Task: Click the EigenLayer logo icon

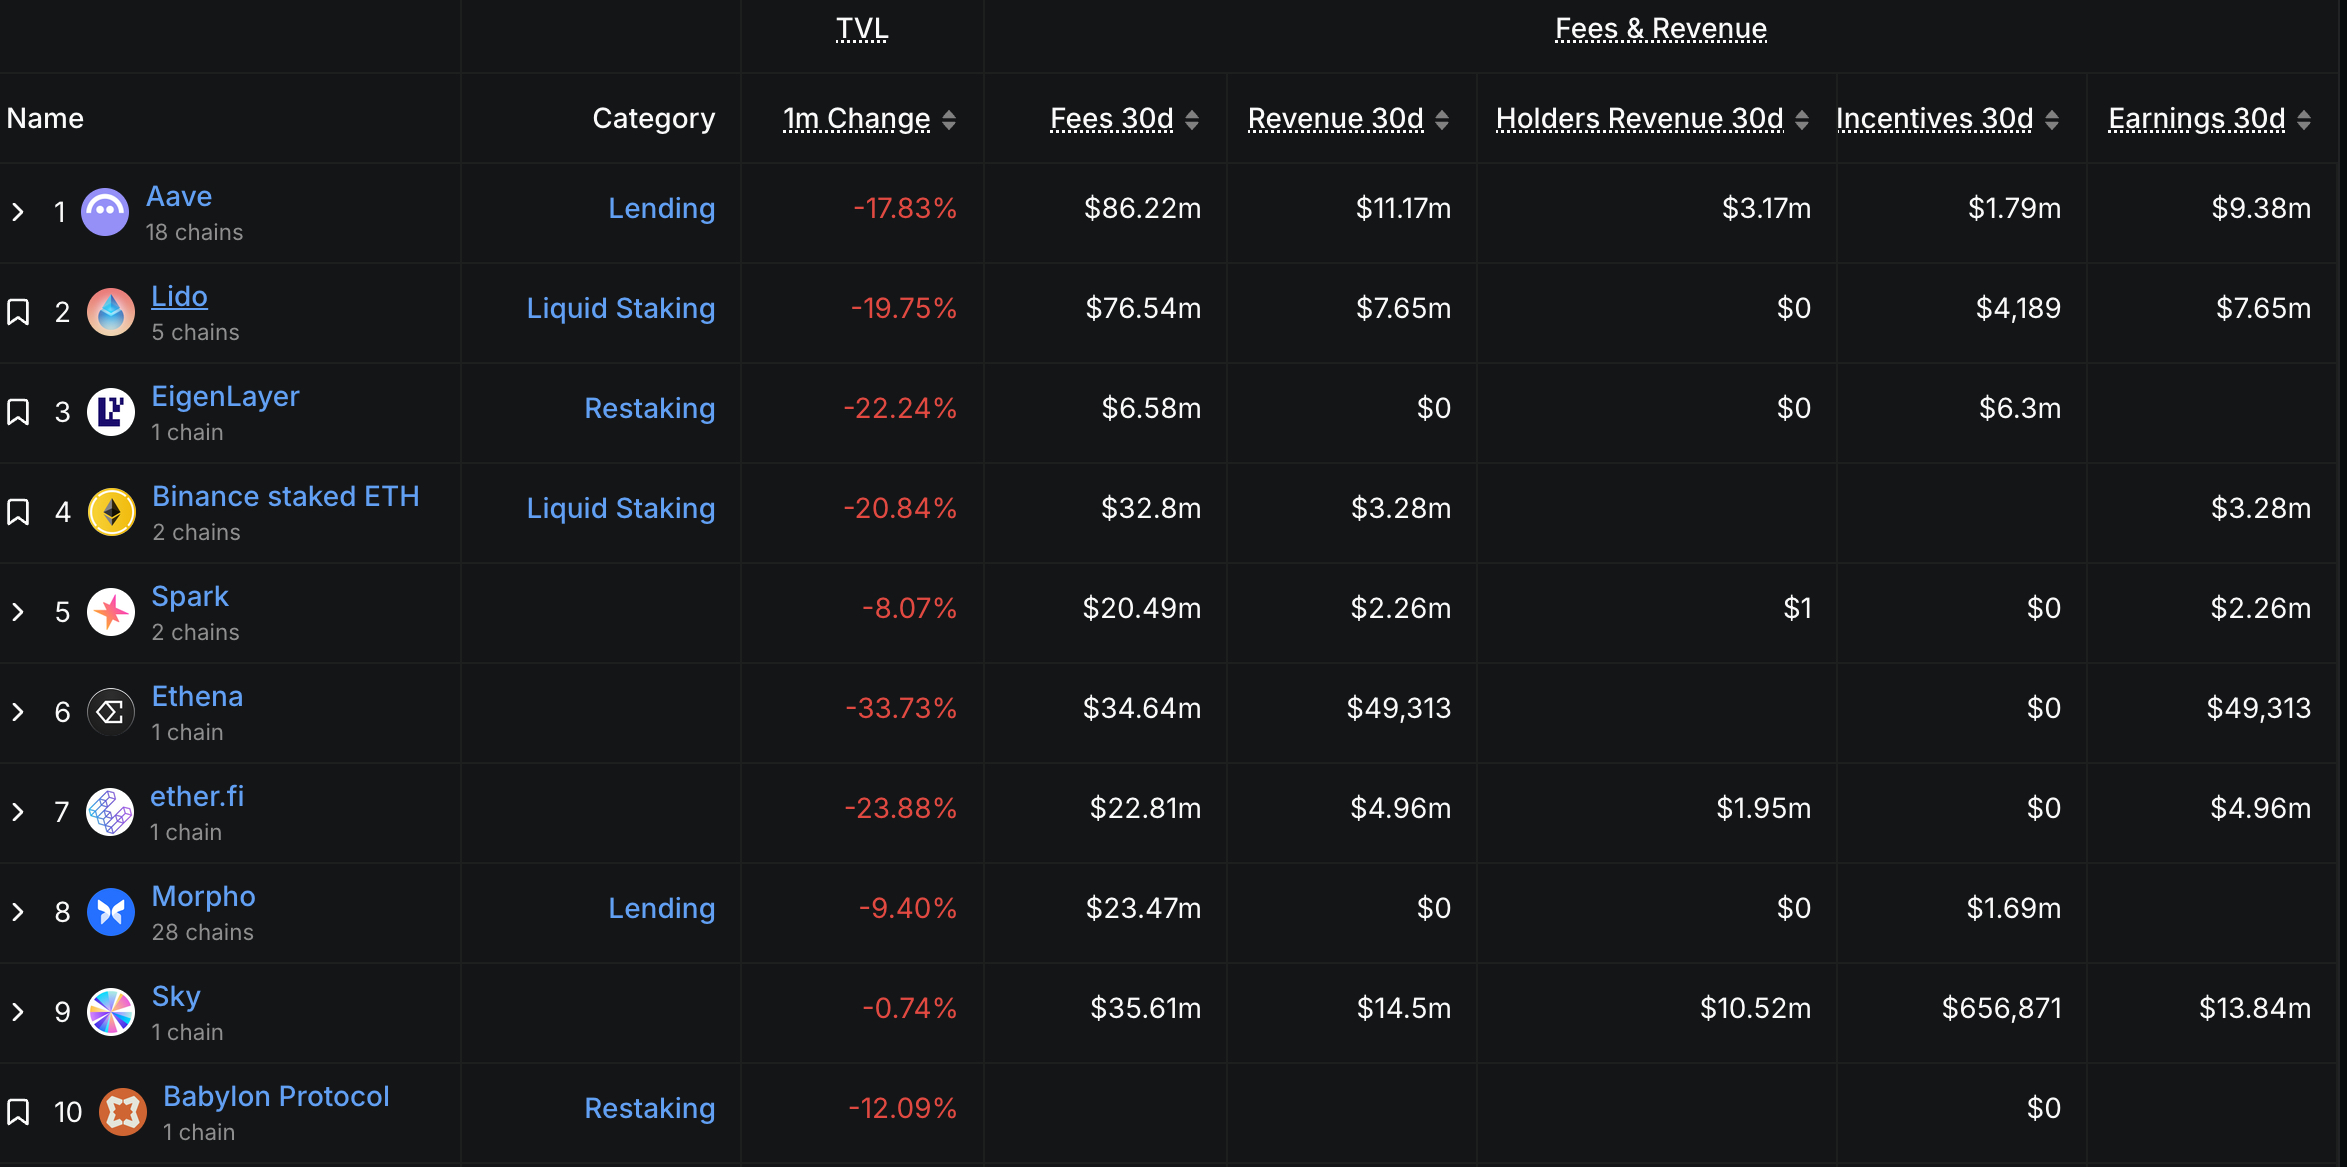Action: click(111, 412)
